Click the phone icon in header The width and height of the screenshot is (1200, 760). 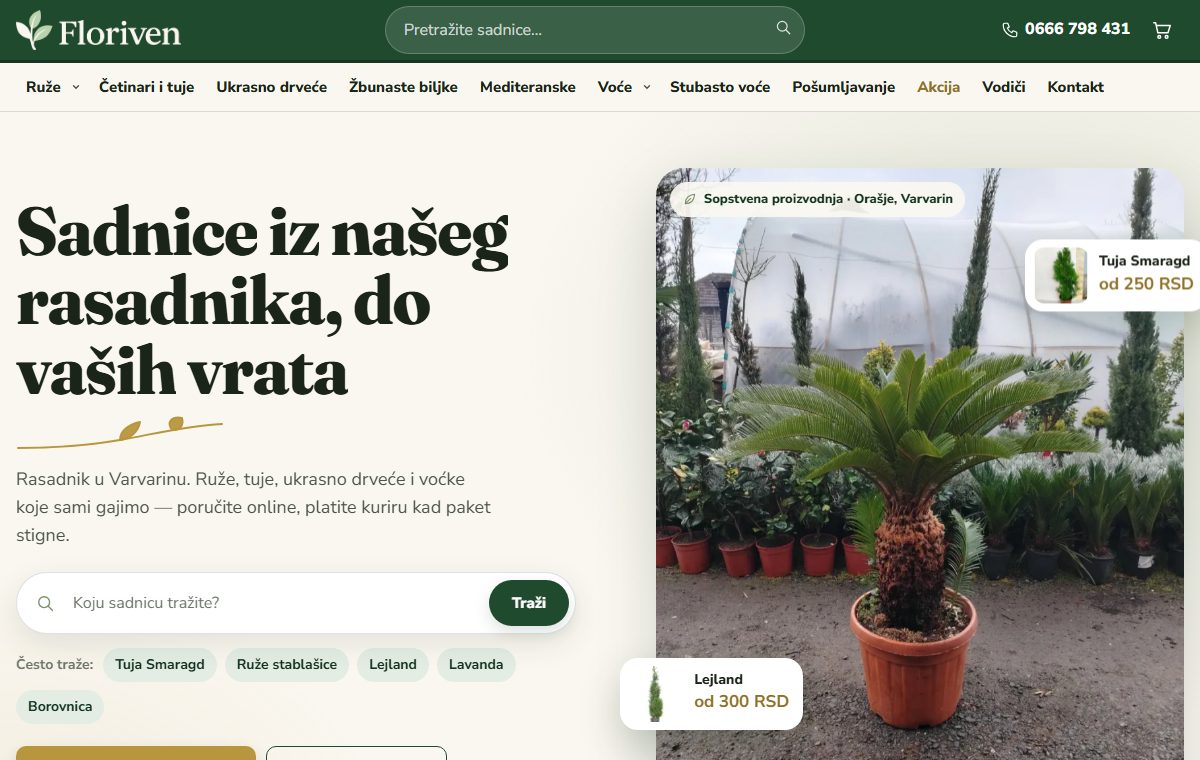[x=1009, y=30]
